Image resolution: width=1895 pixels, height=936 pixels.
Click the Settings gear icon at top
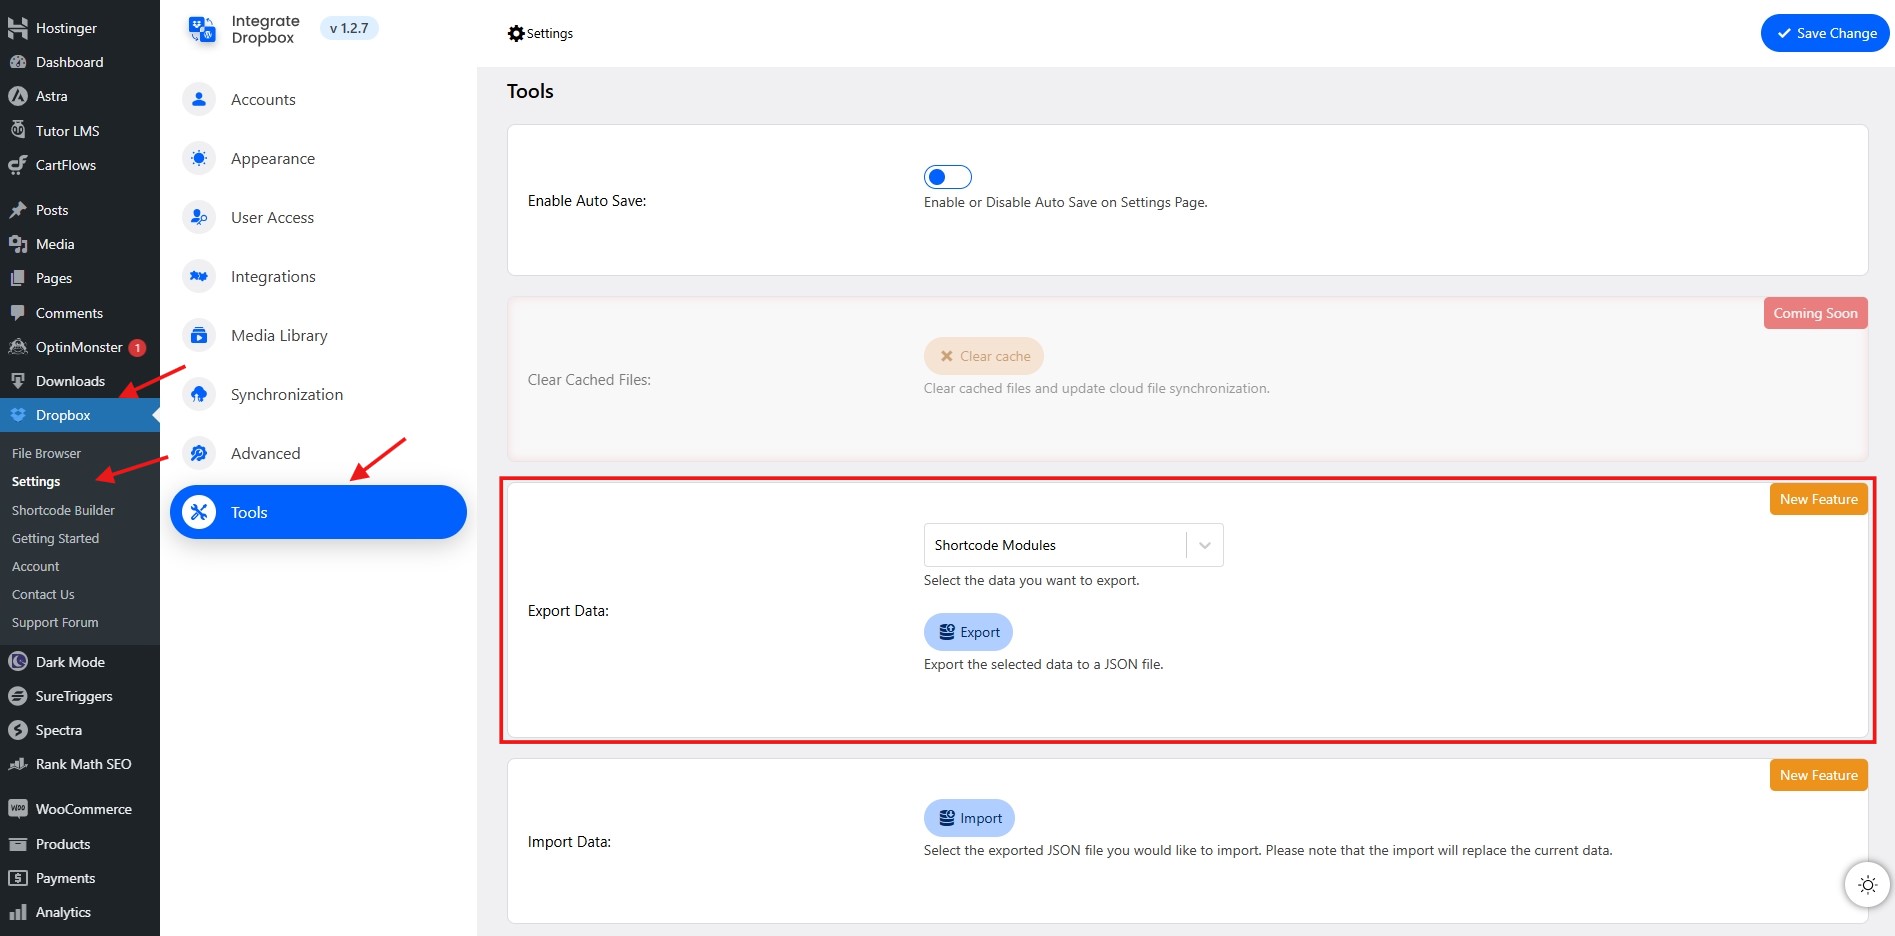point(516,33)
